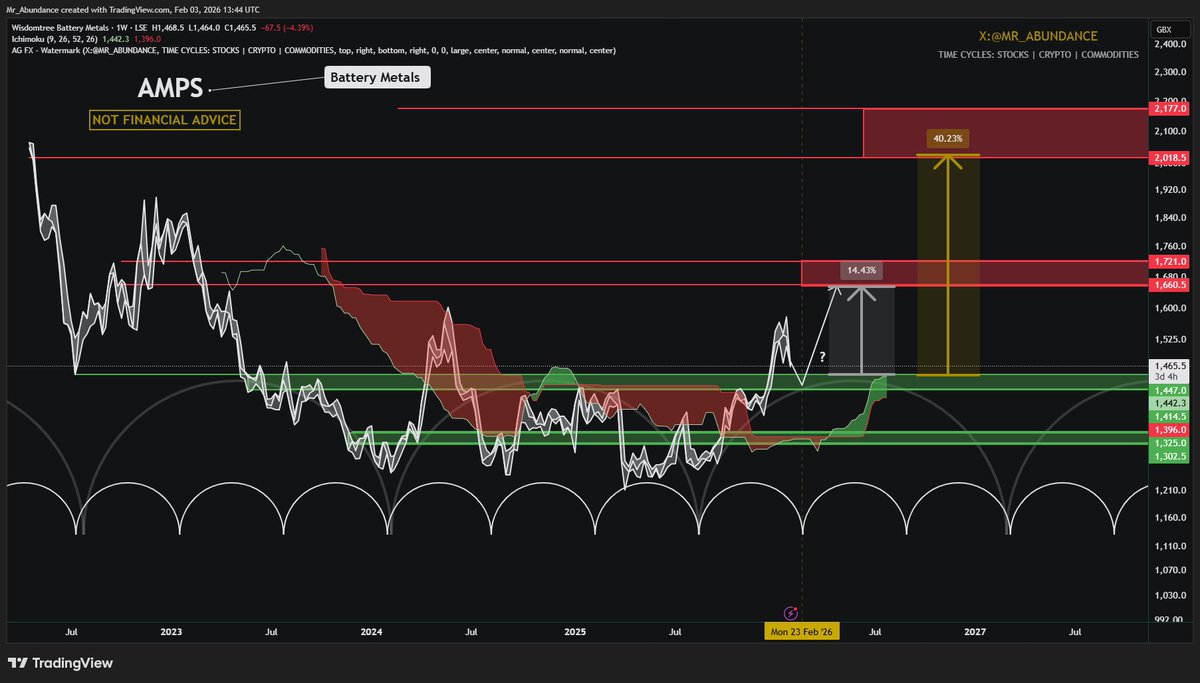Click the 2027 label on the time axis
1200x683 pixels.
point(975,632)
